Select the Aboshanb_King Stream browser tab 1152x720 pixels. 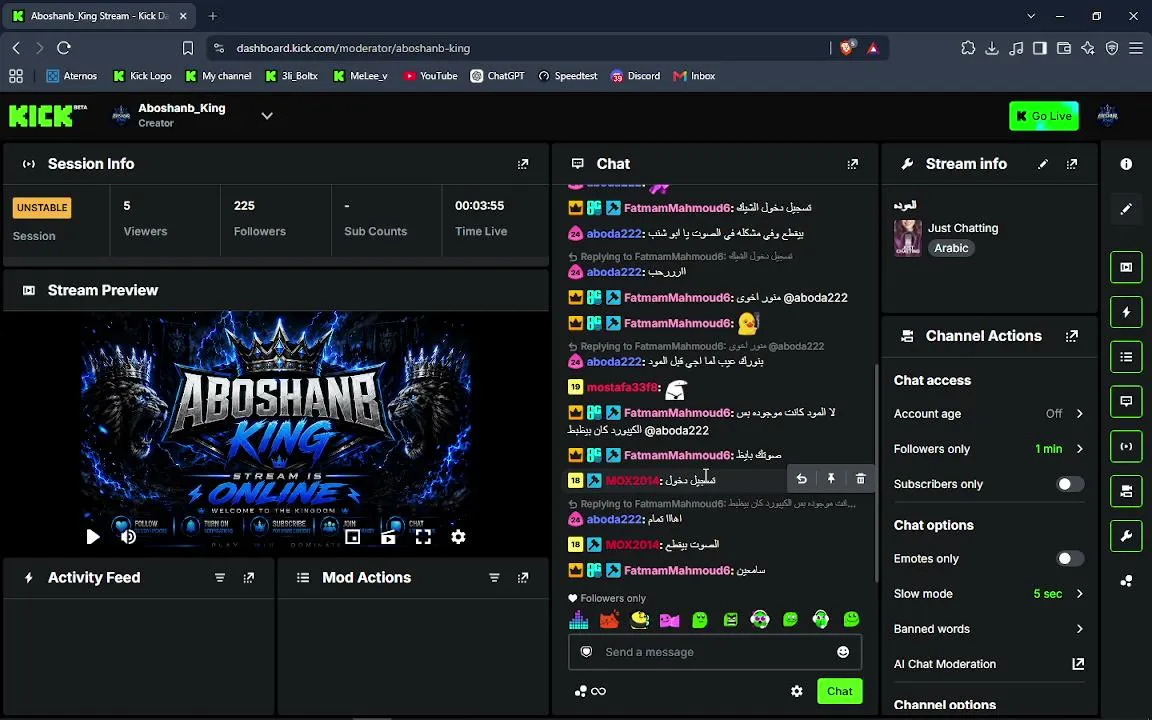pos(99,15)
